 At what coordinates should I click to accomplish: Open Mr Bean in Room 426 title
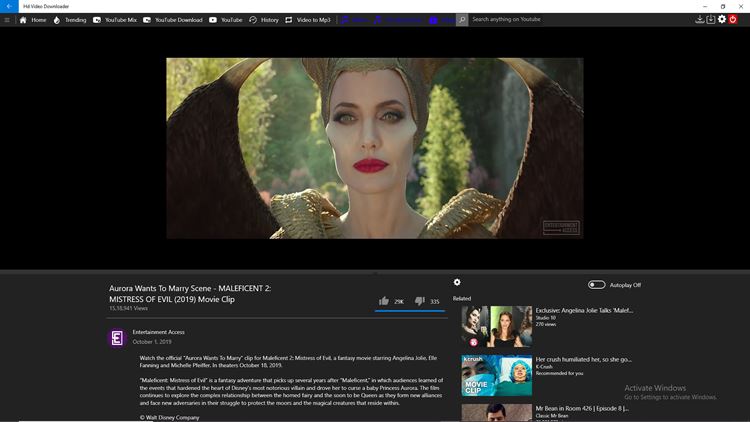pyautogui.click(x=582, y=409)
